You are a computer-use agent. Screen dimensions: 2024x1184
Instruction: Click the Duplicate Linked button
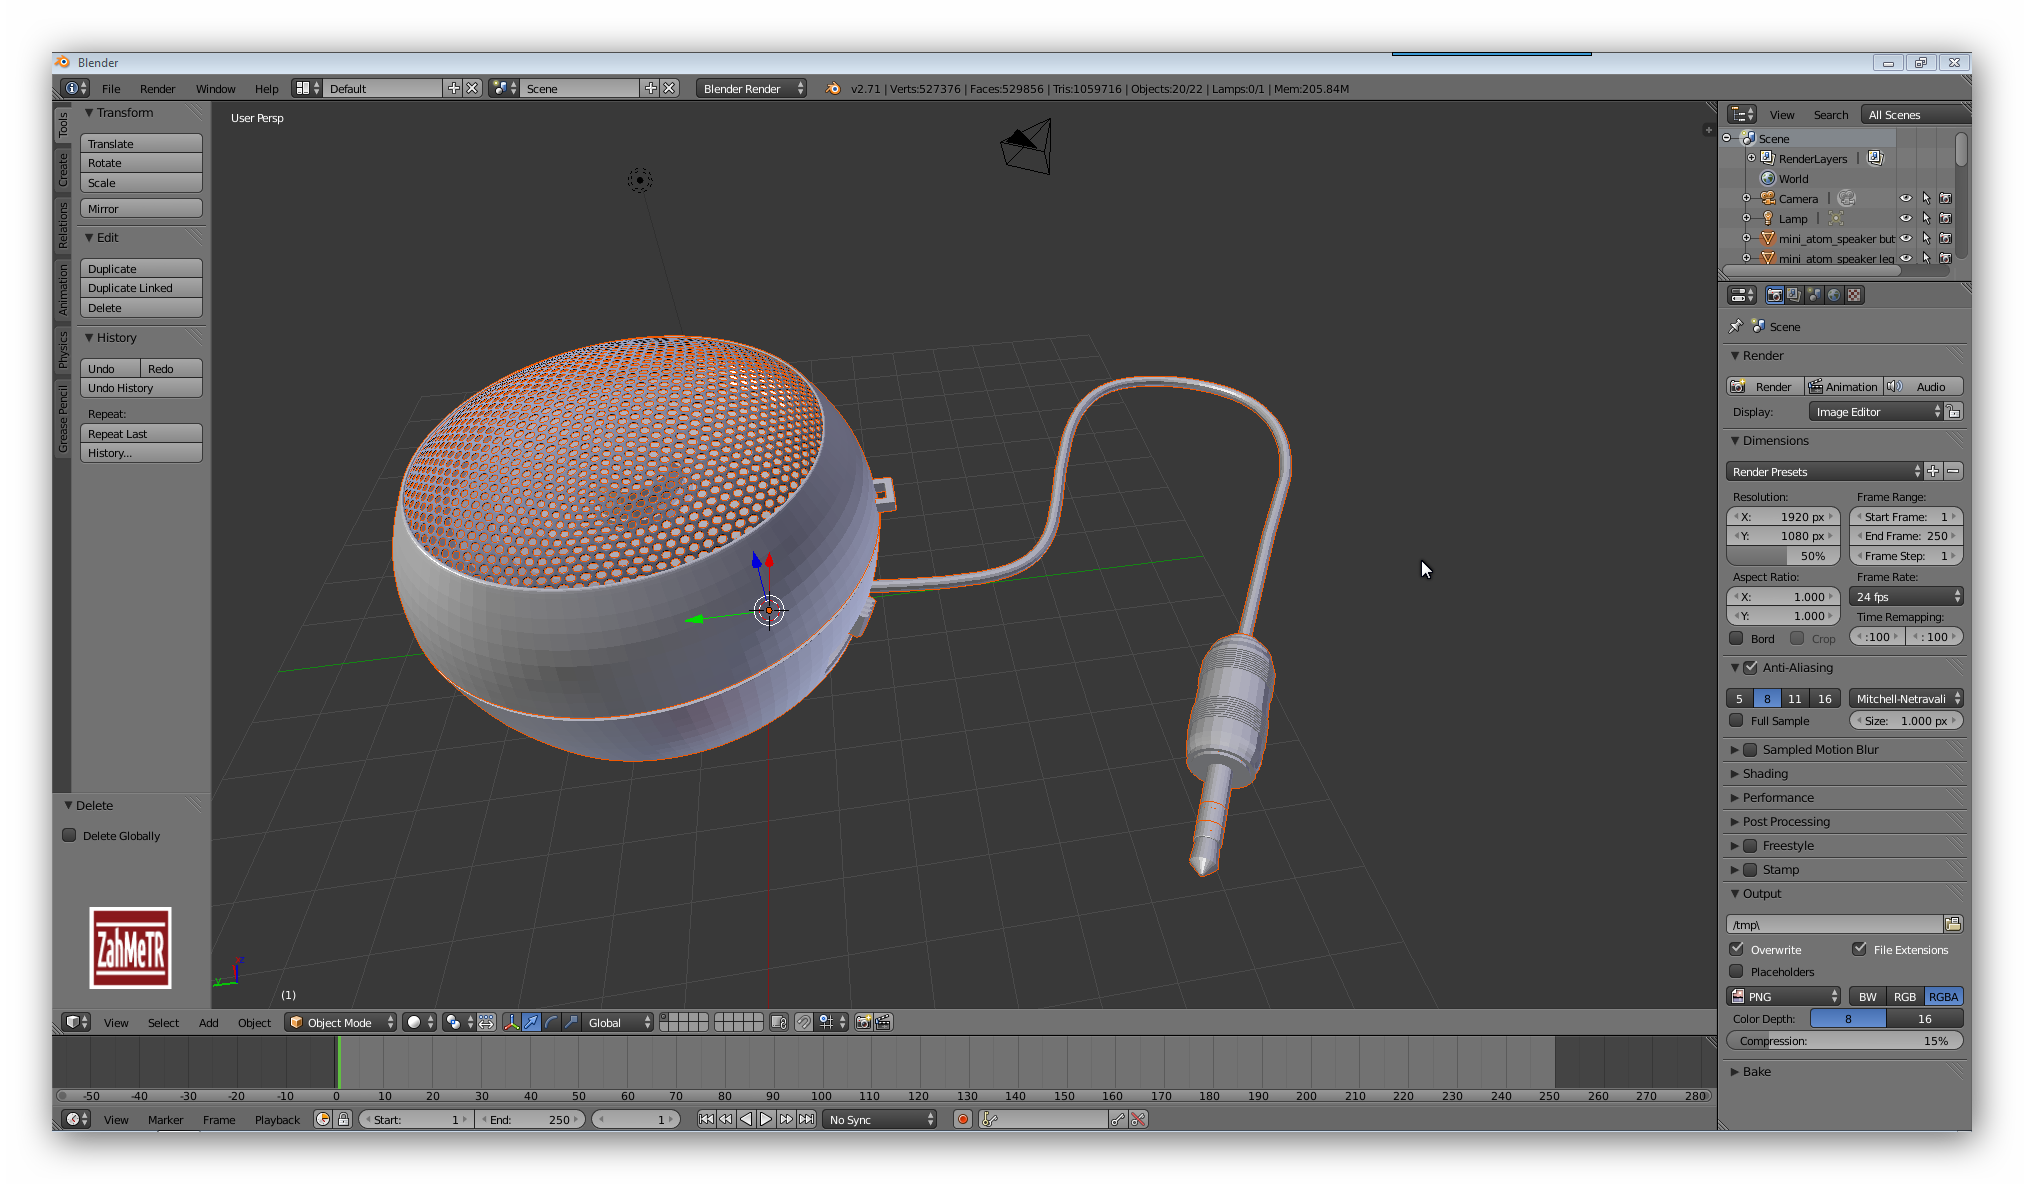tap(141, 288)
